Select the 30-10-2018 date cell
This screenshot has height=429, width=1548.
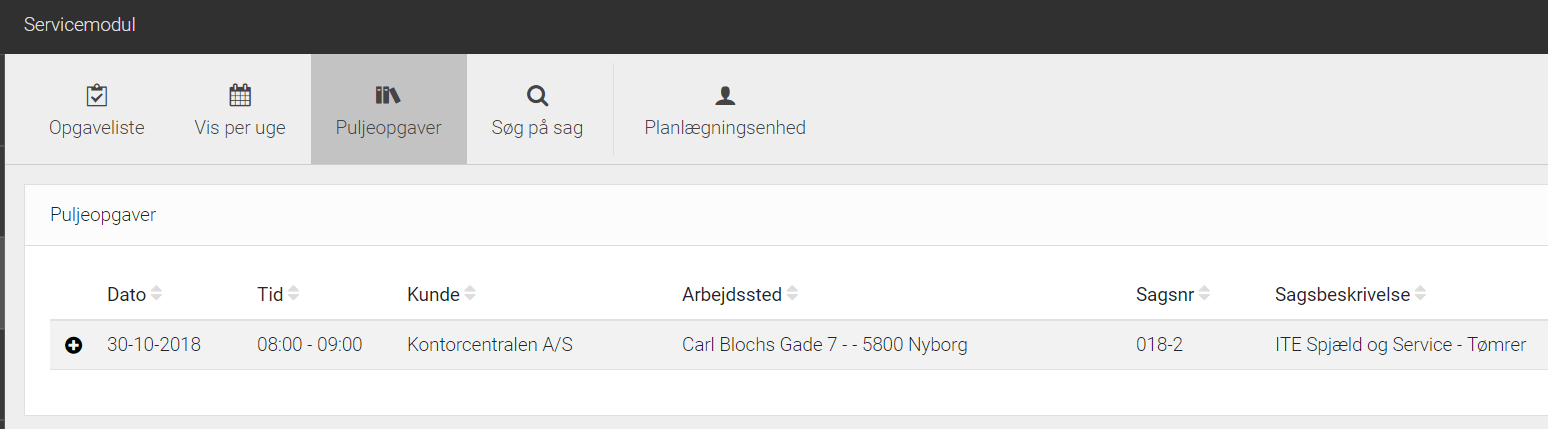(154, 345)
